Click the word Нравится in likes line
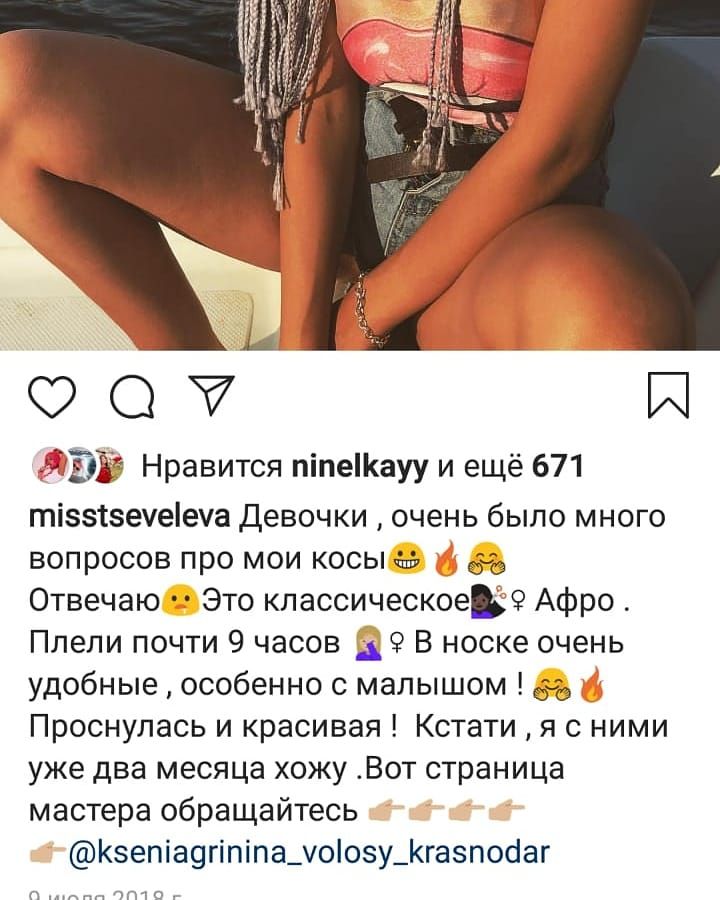This screenshot has width=720, height=900. click(212, 466)
